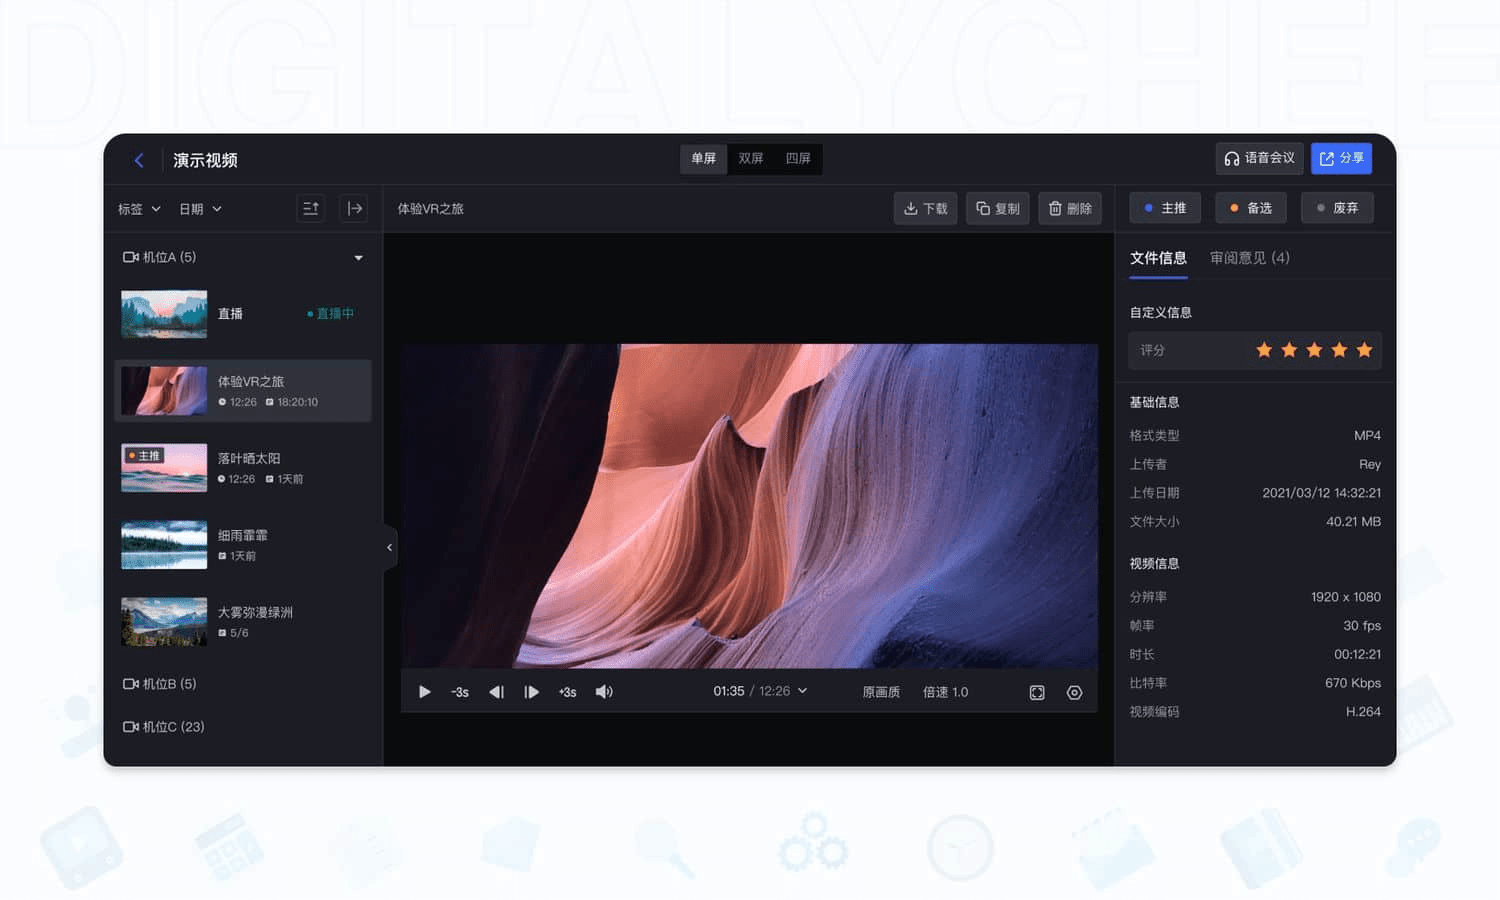This screenshot has height=900, width=1500.
Task: Open the 语音会议 voice meeting feature
Action: 1259,158
